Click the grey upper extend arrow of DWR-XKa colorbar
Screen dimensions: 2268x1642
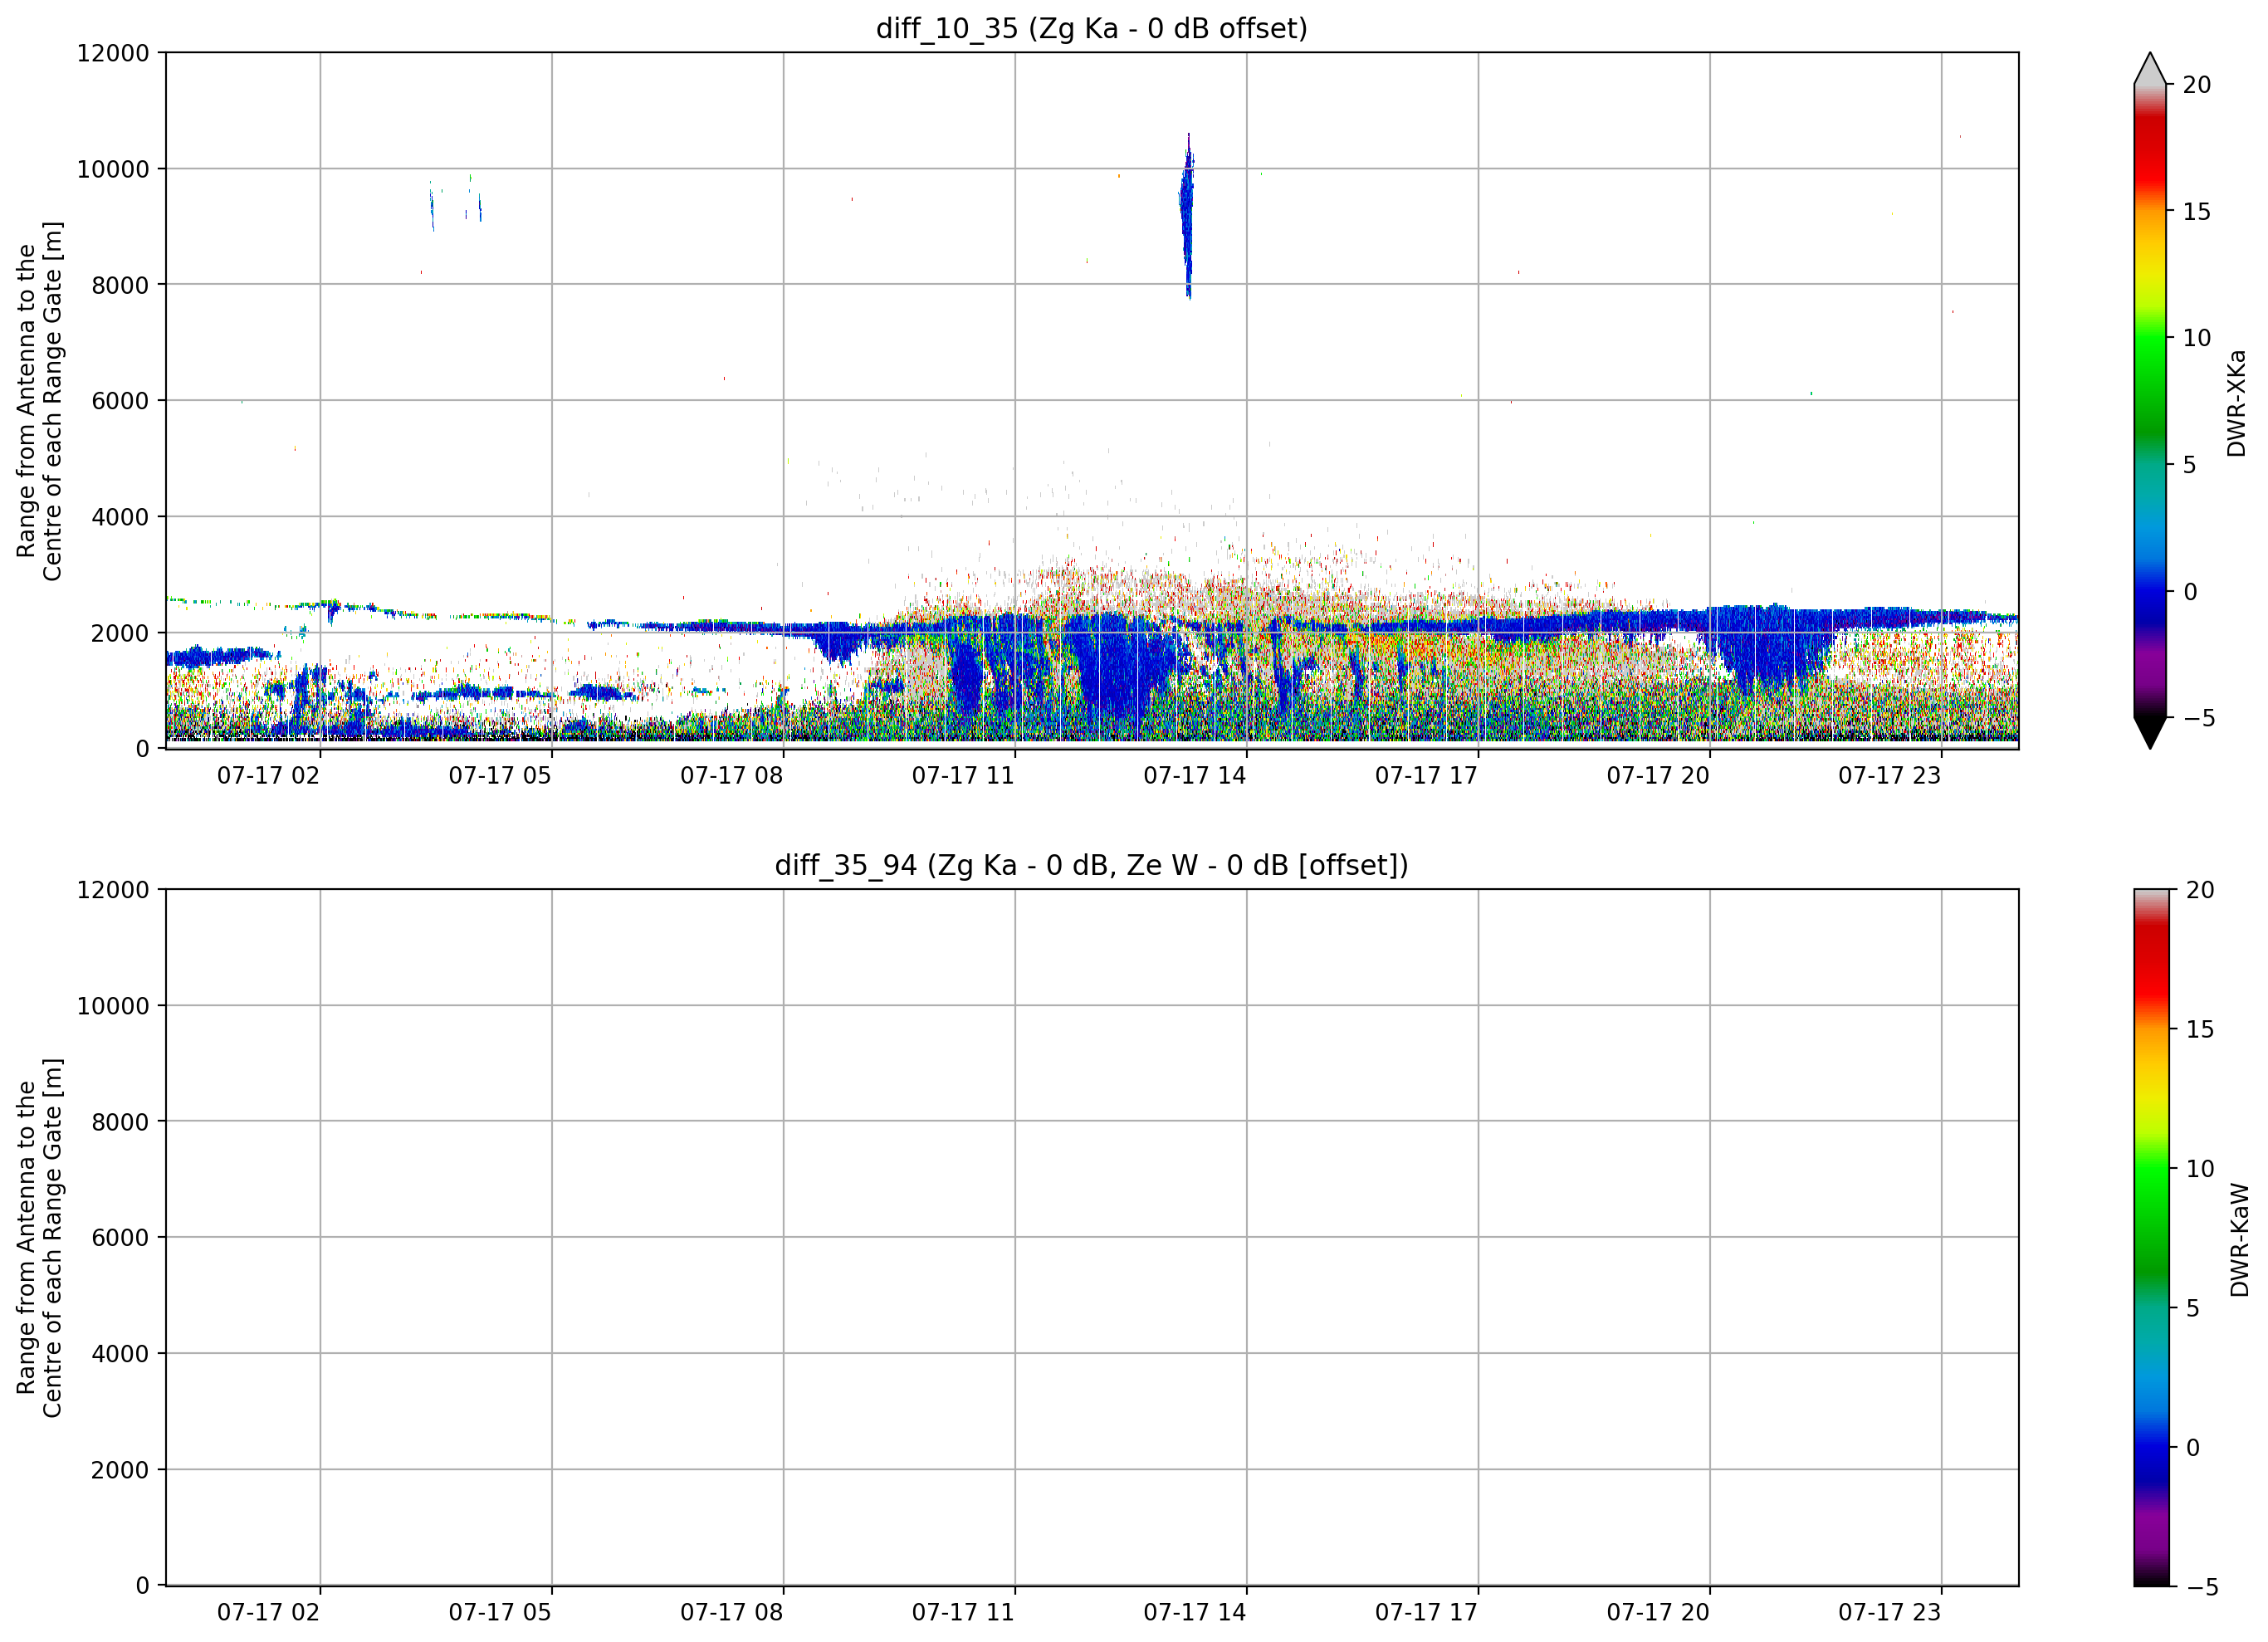[x=2150, y=70]
